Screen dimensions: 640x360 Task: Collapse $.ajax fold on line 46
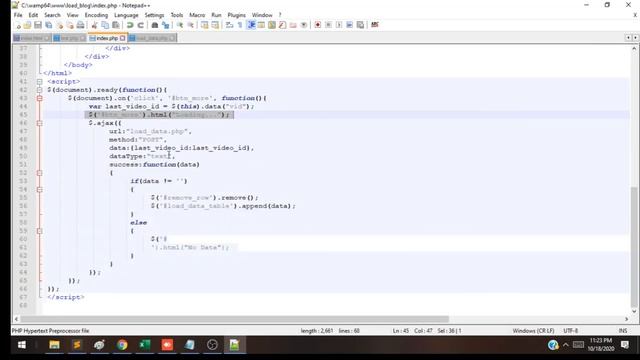click(40, 123)
